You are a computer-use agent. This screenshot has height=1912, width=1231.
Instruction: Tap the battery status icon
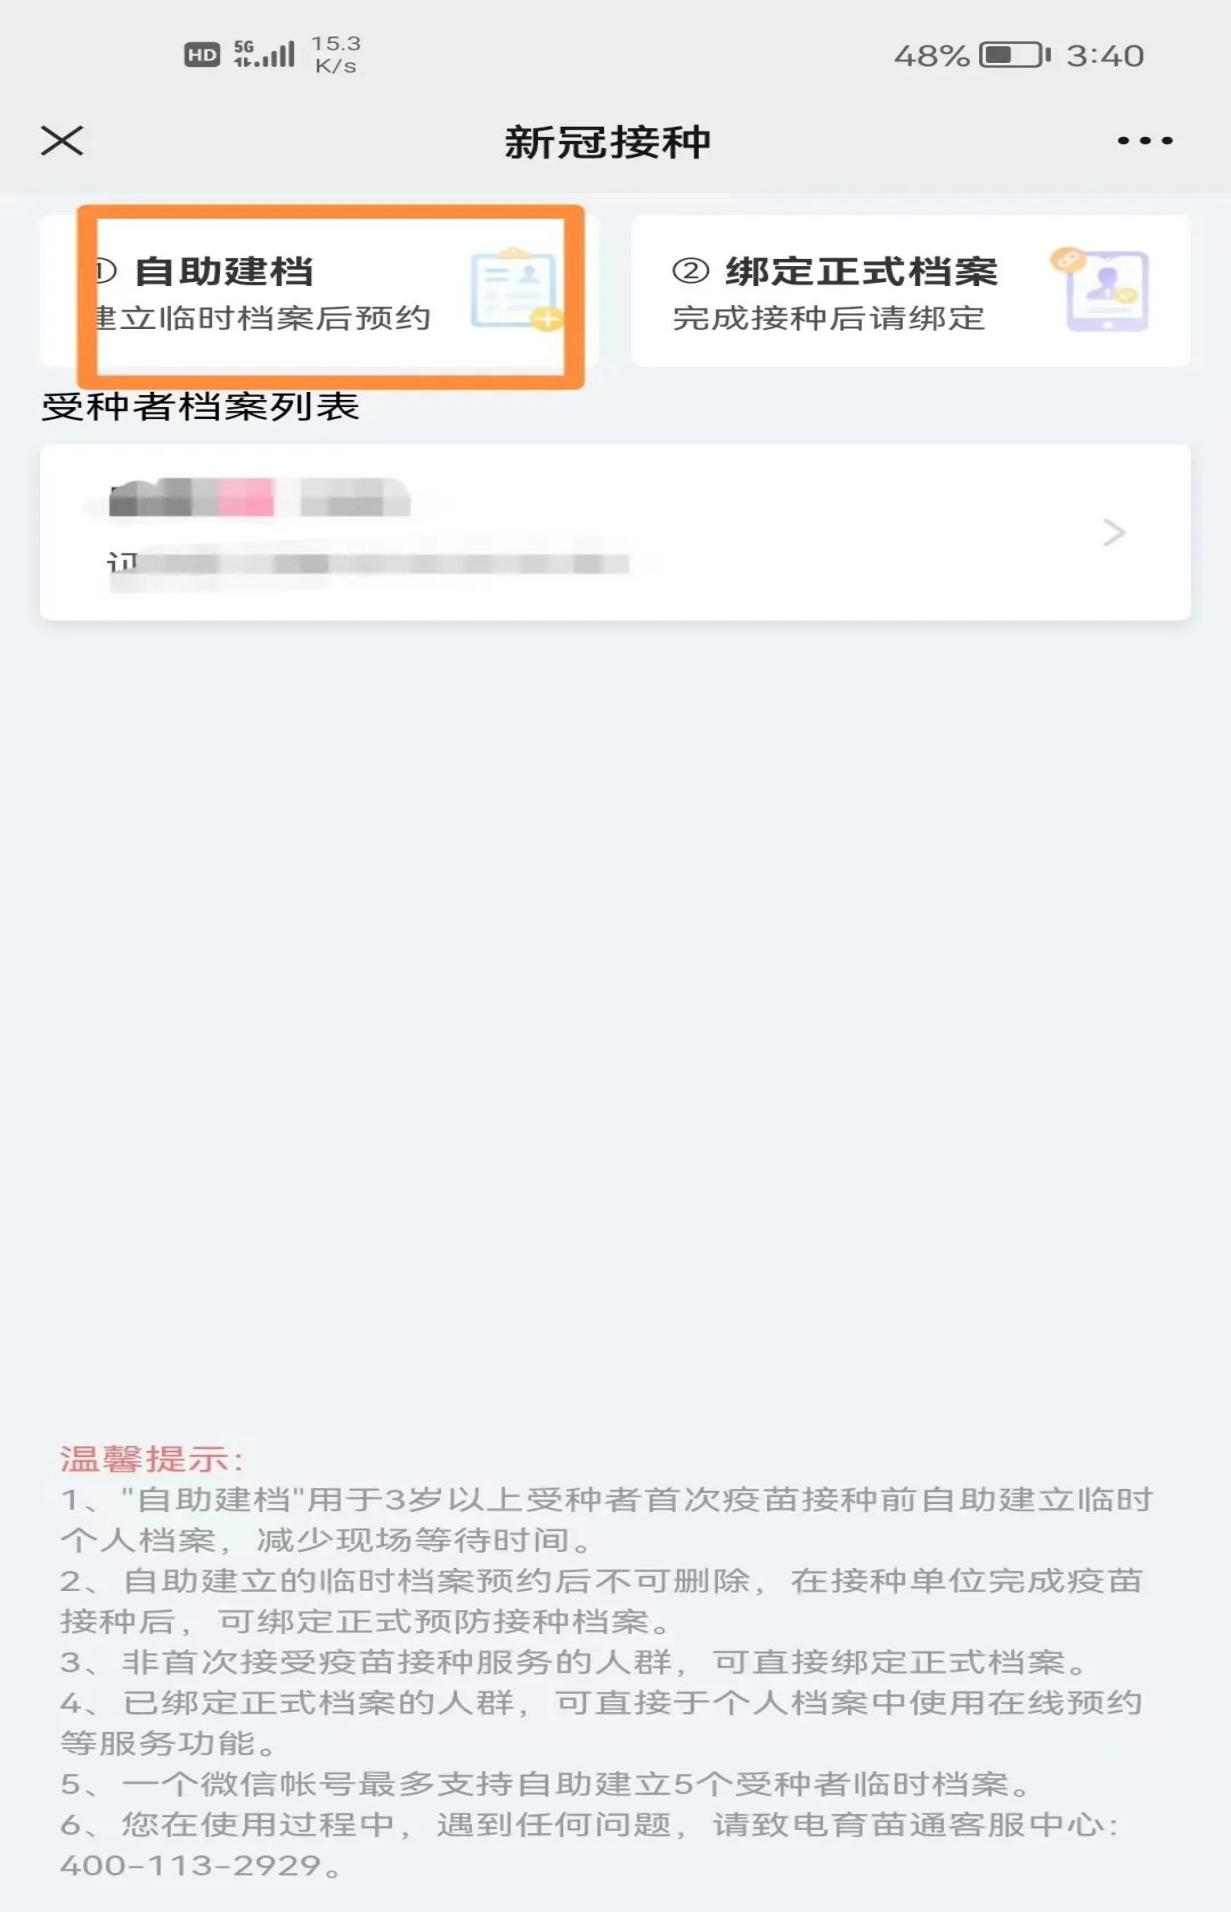pos(1015,55)
